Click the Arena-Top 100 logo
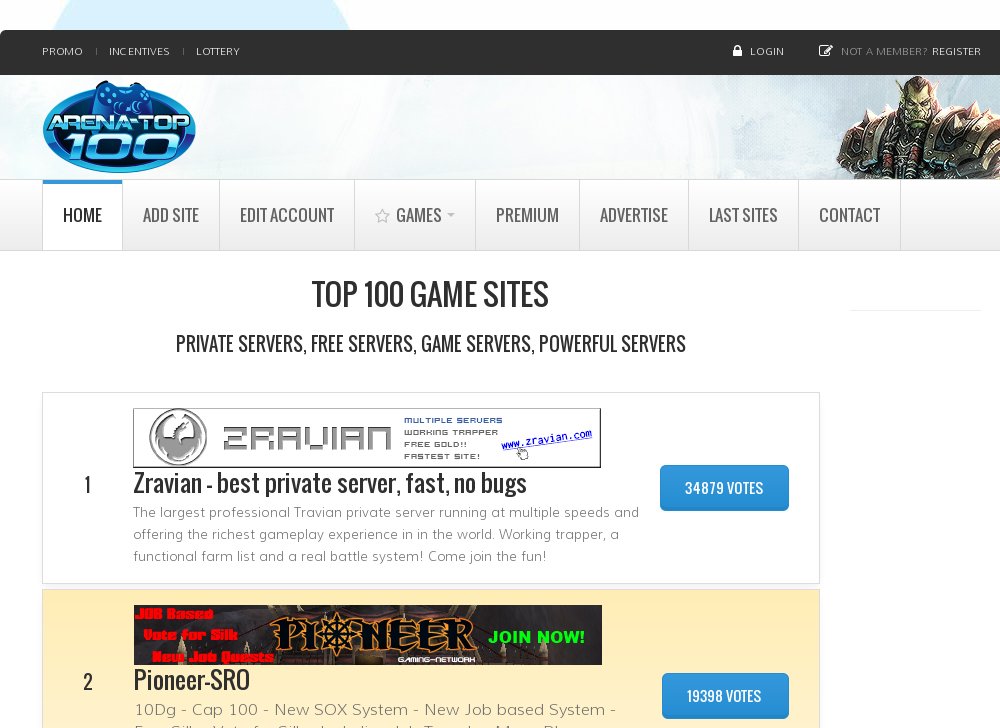The image size is (1000, 728). pyautogui.click(x=119, y=128)
